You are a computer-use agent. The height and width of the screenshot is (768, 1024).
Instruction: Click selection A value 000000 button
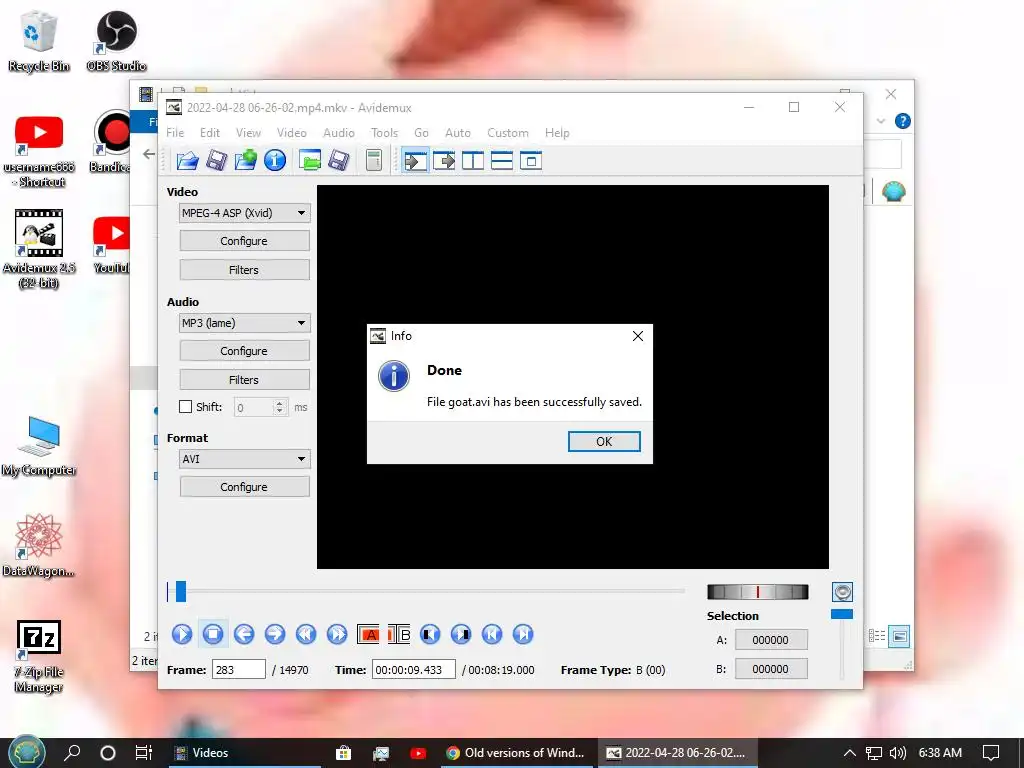pyautogui.click(x=771, y=640)
